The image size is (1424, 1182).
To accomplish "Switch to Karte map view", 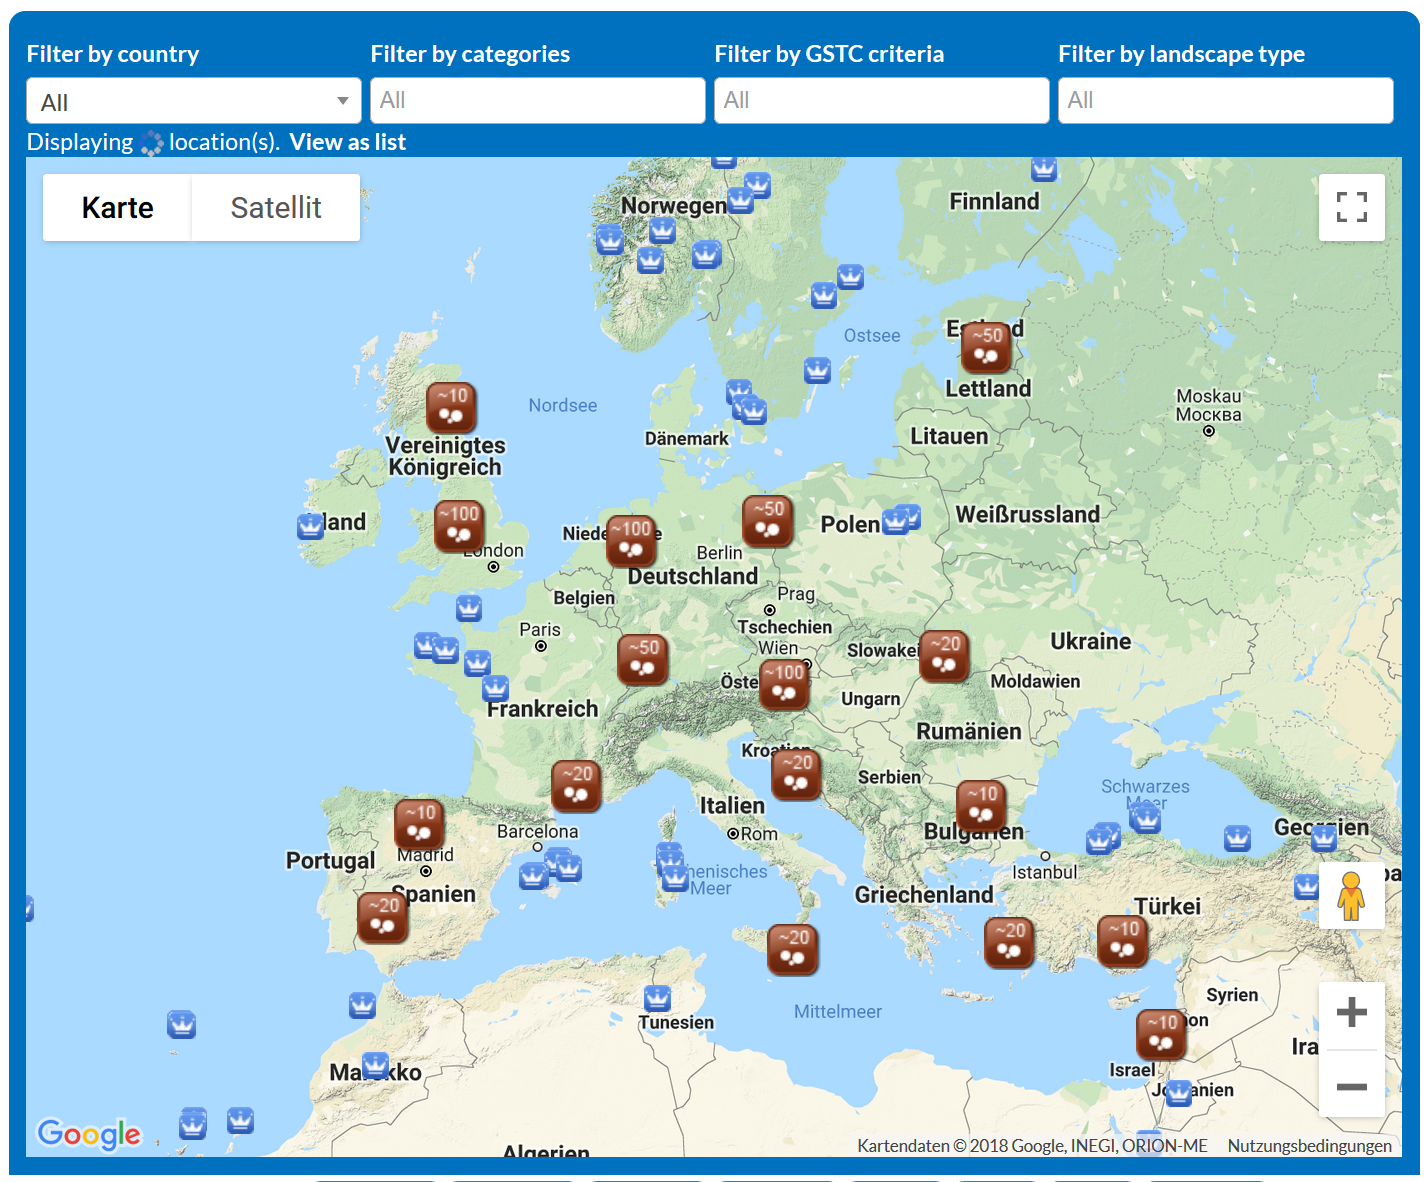I will 117,208.
